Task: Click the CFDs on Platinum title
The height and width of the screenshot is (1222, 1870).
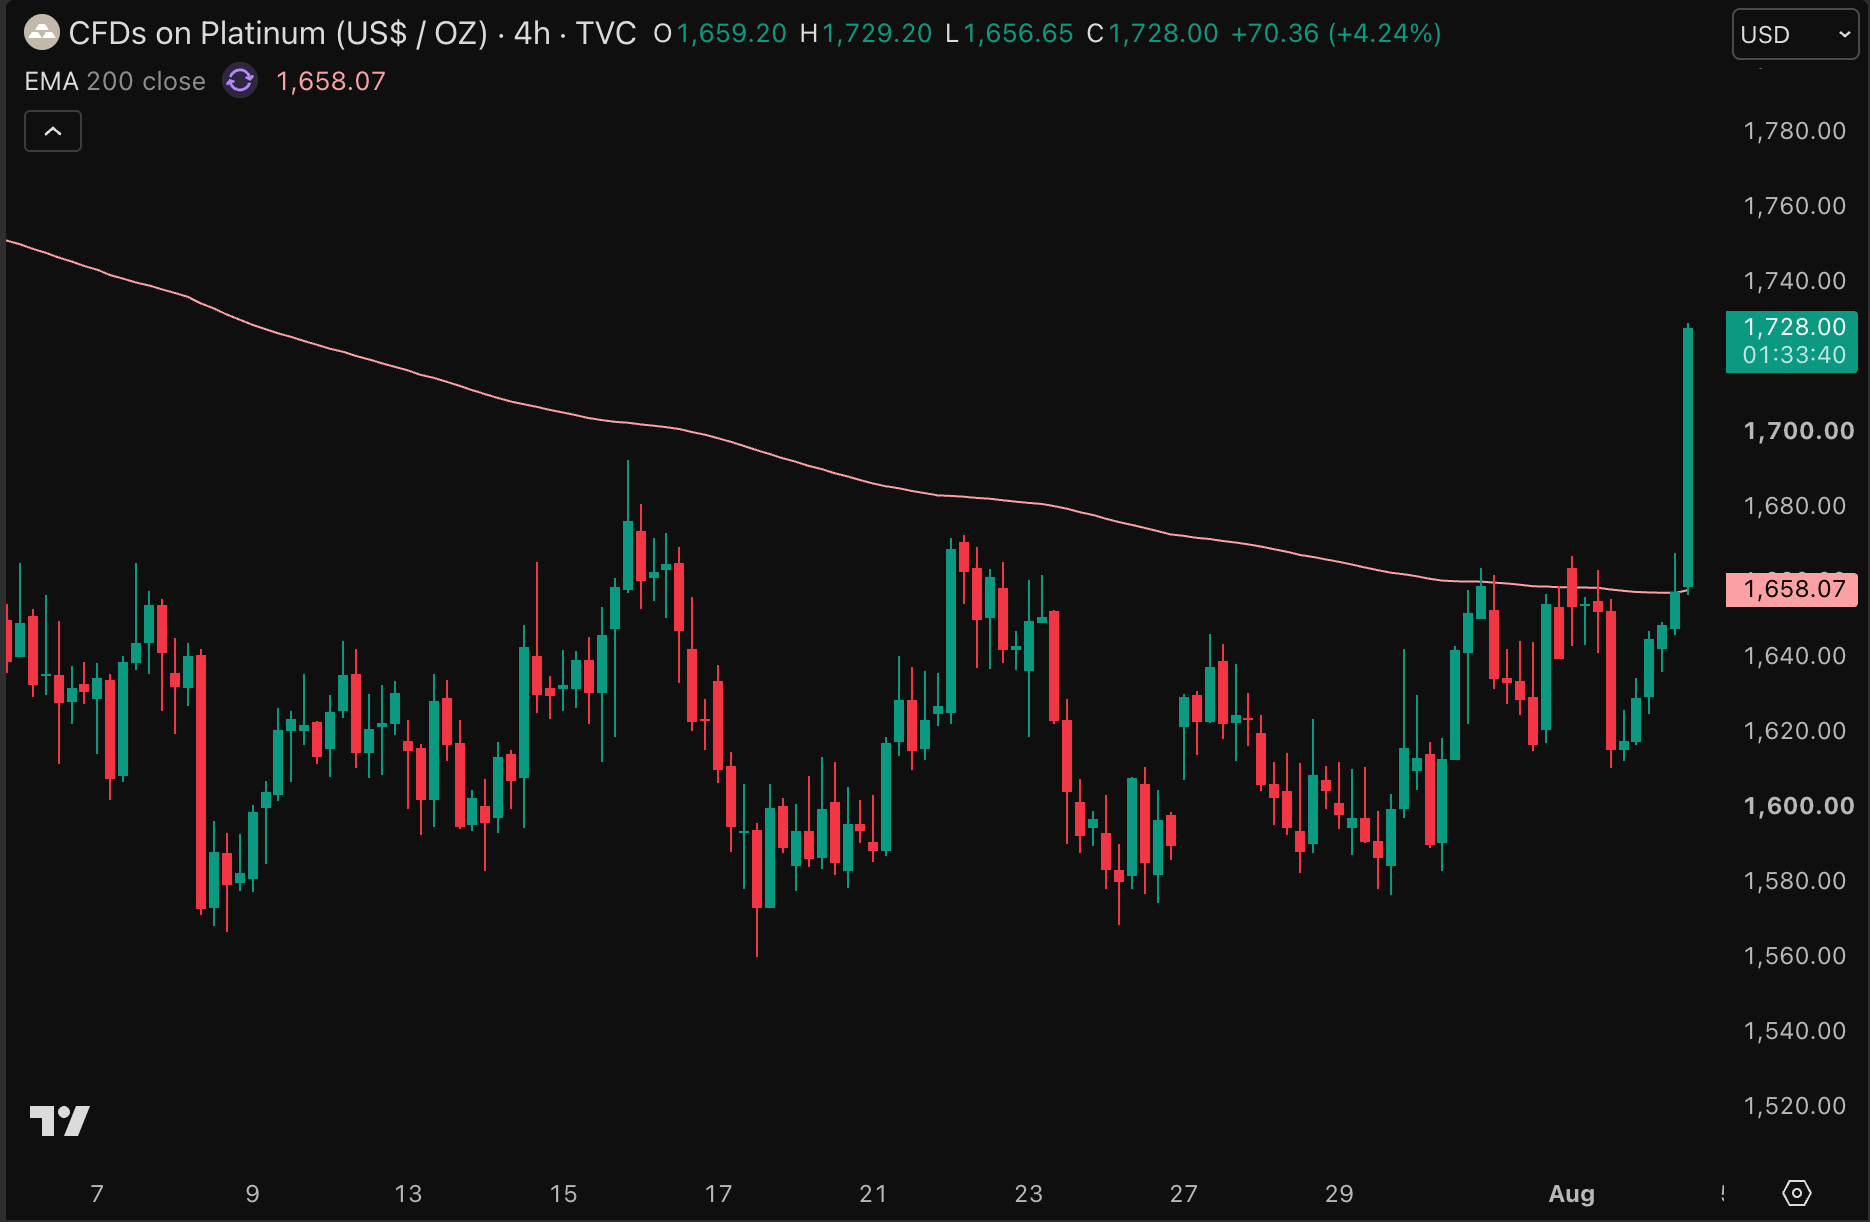Action: pyautogui.click(x=278, y=33)
